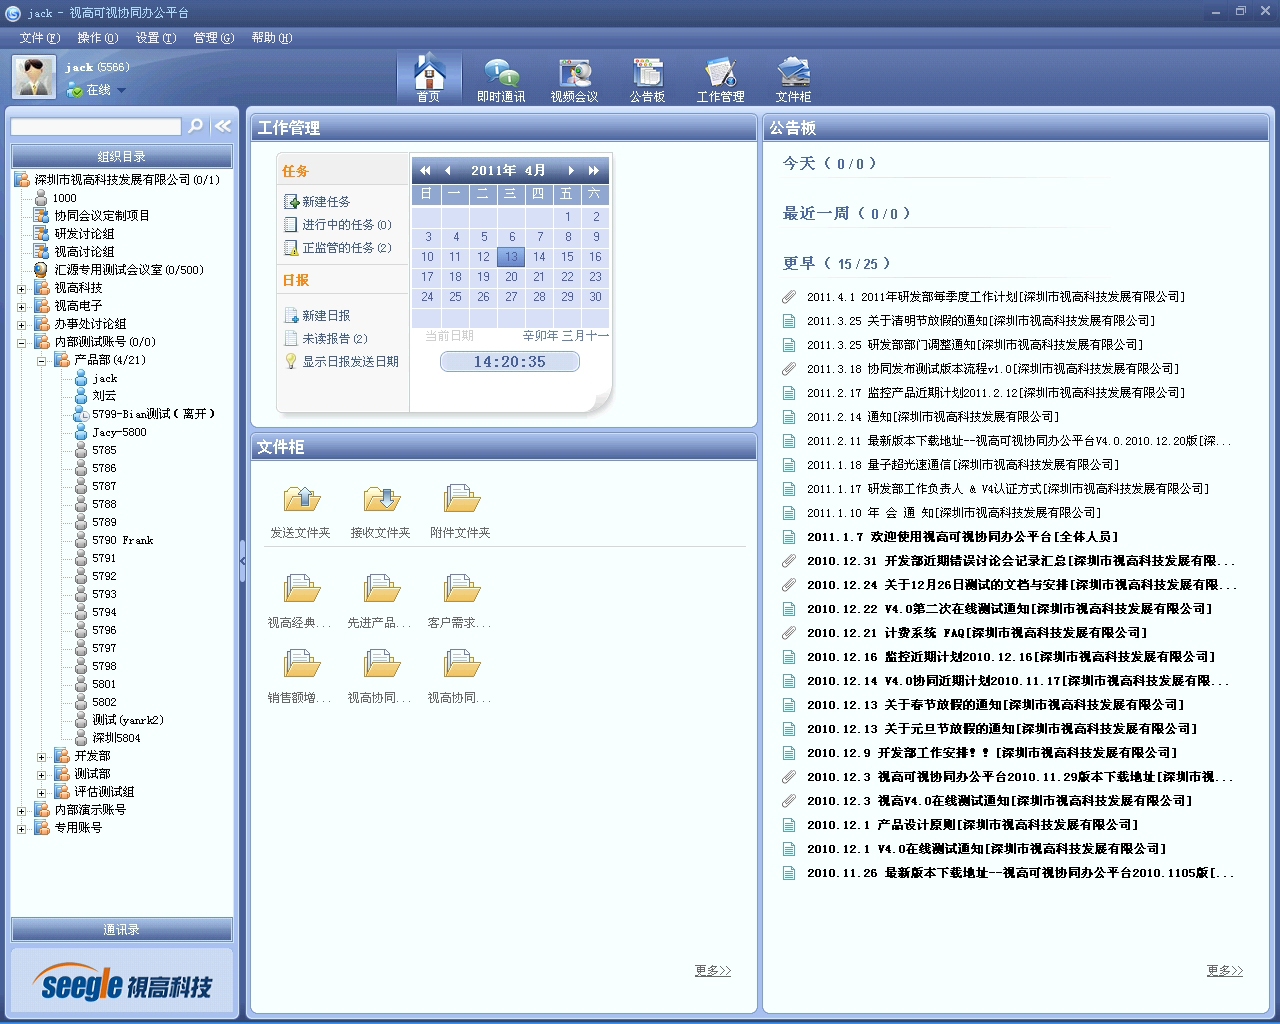Open the 销售额增 folder

(x=300, y=676)
